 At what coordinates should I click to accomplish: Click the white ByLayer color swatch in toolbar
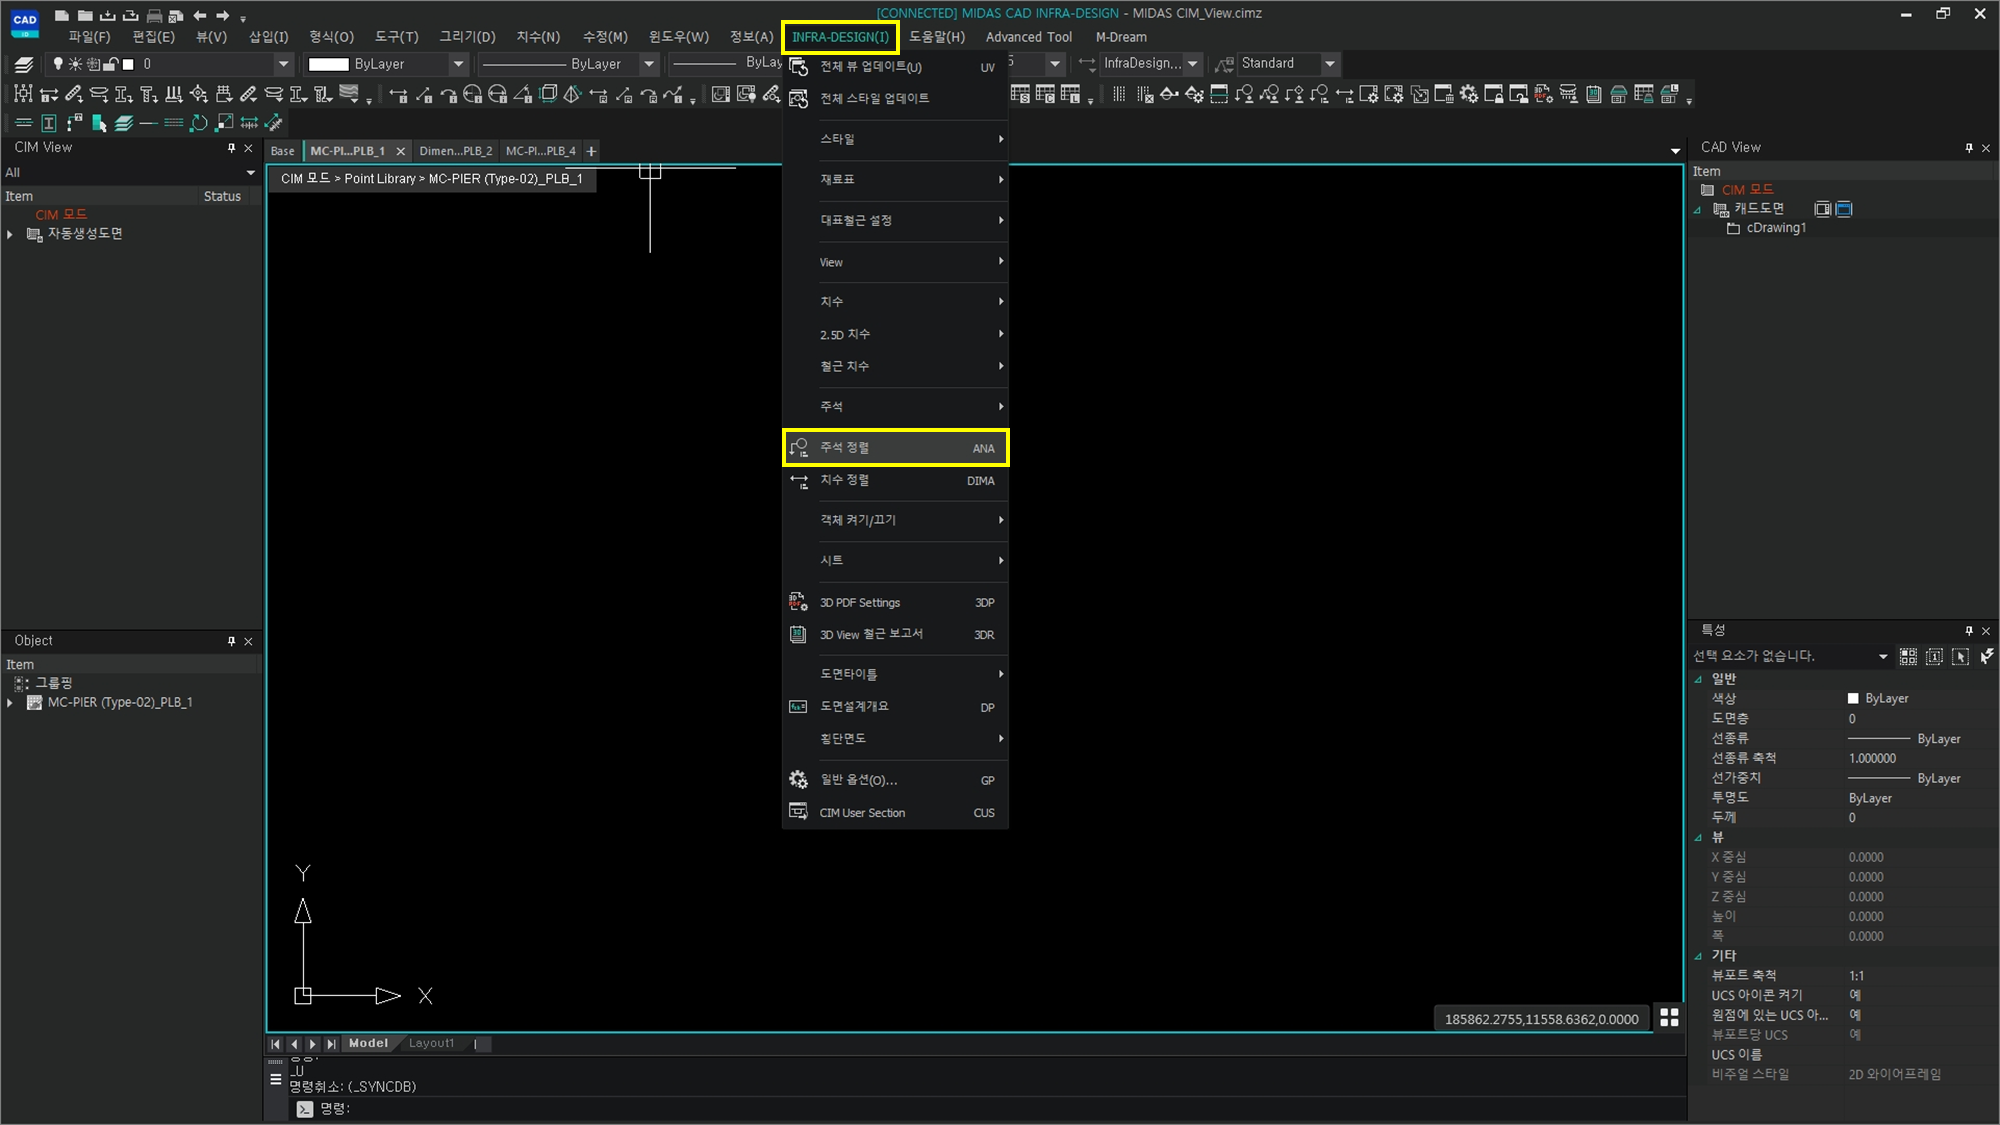pyautogui.click(x=328, y=64)
